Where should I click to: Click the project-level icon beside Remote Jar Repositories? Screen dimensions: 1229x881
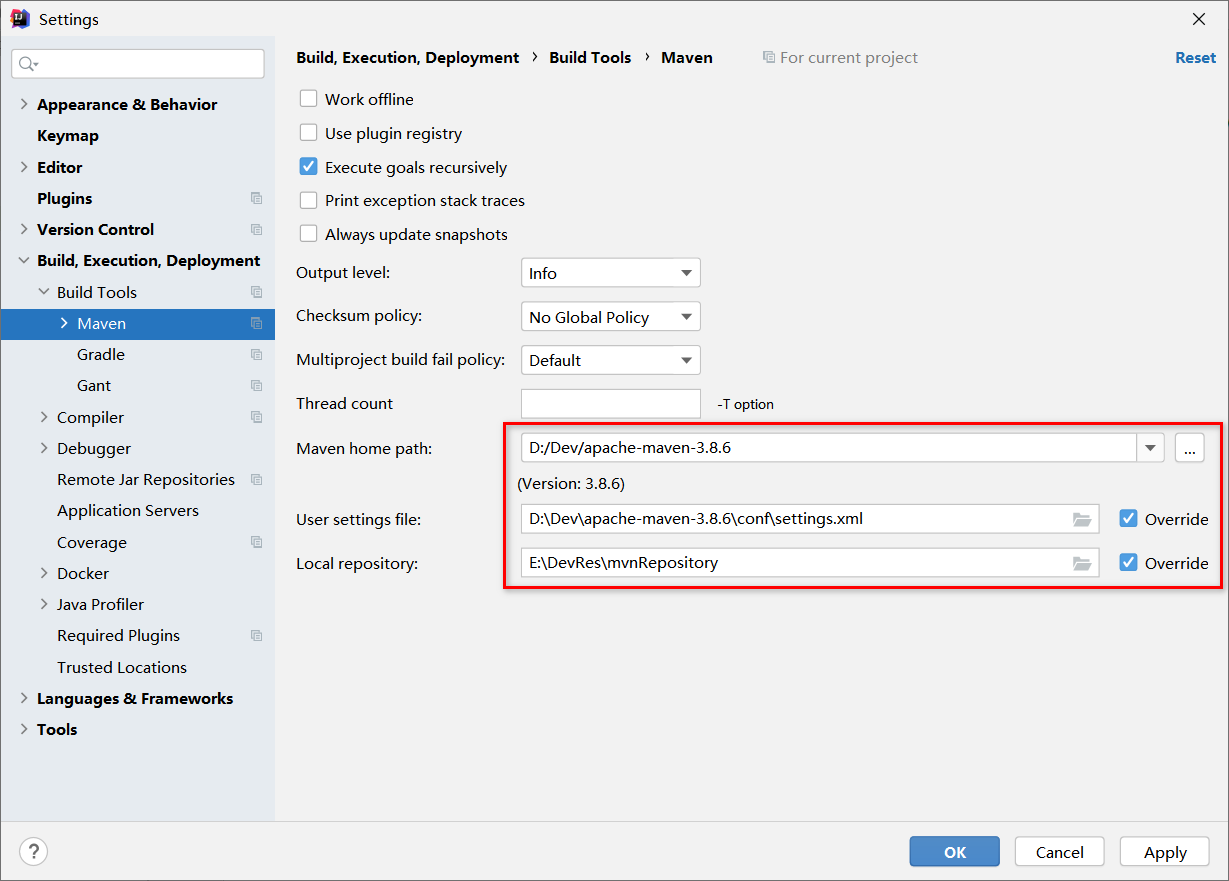pyautogui.click(x=256, y=479)
